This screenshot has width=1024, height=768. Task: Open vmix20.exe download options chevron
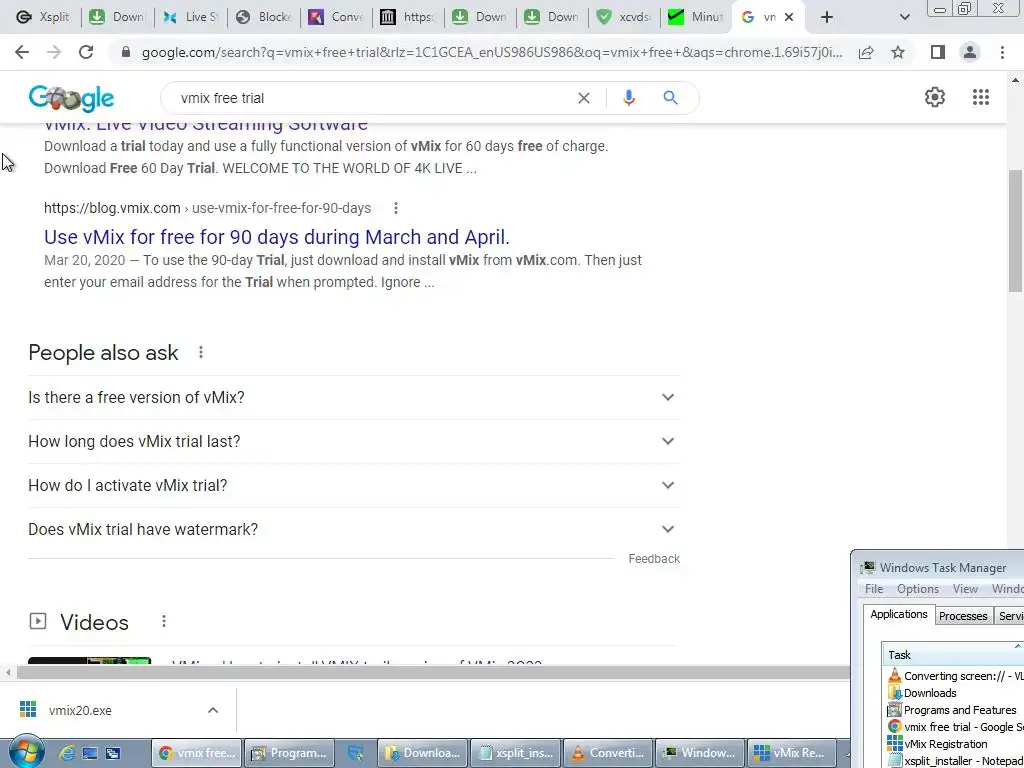(213, 710)
